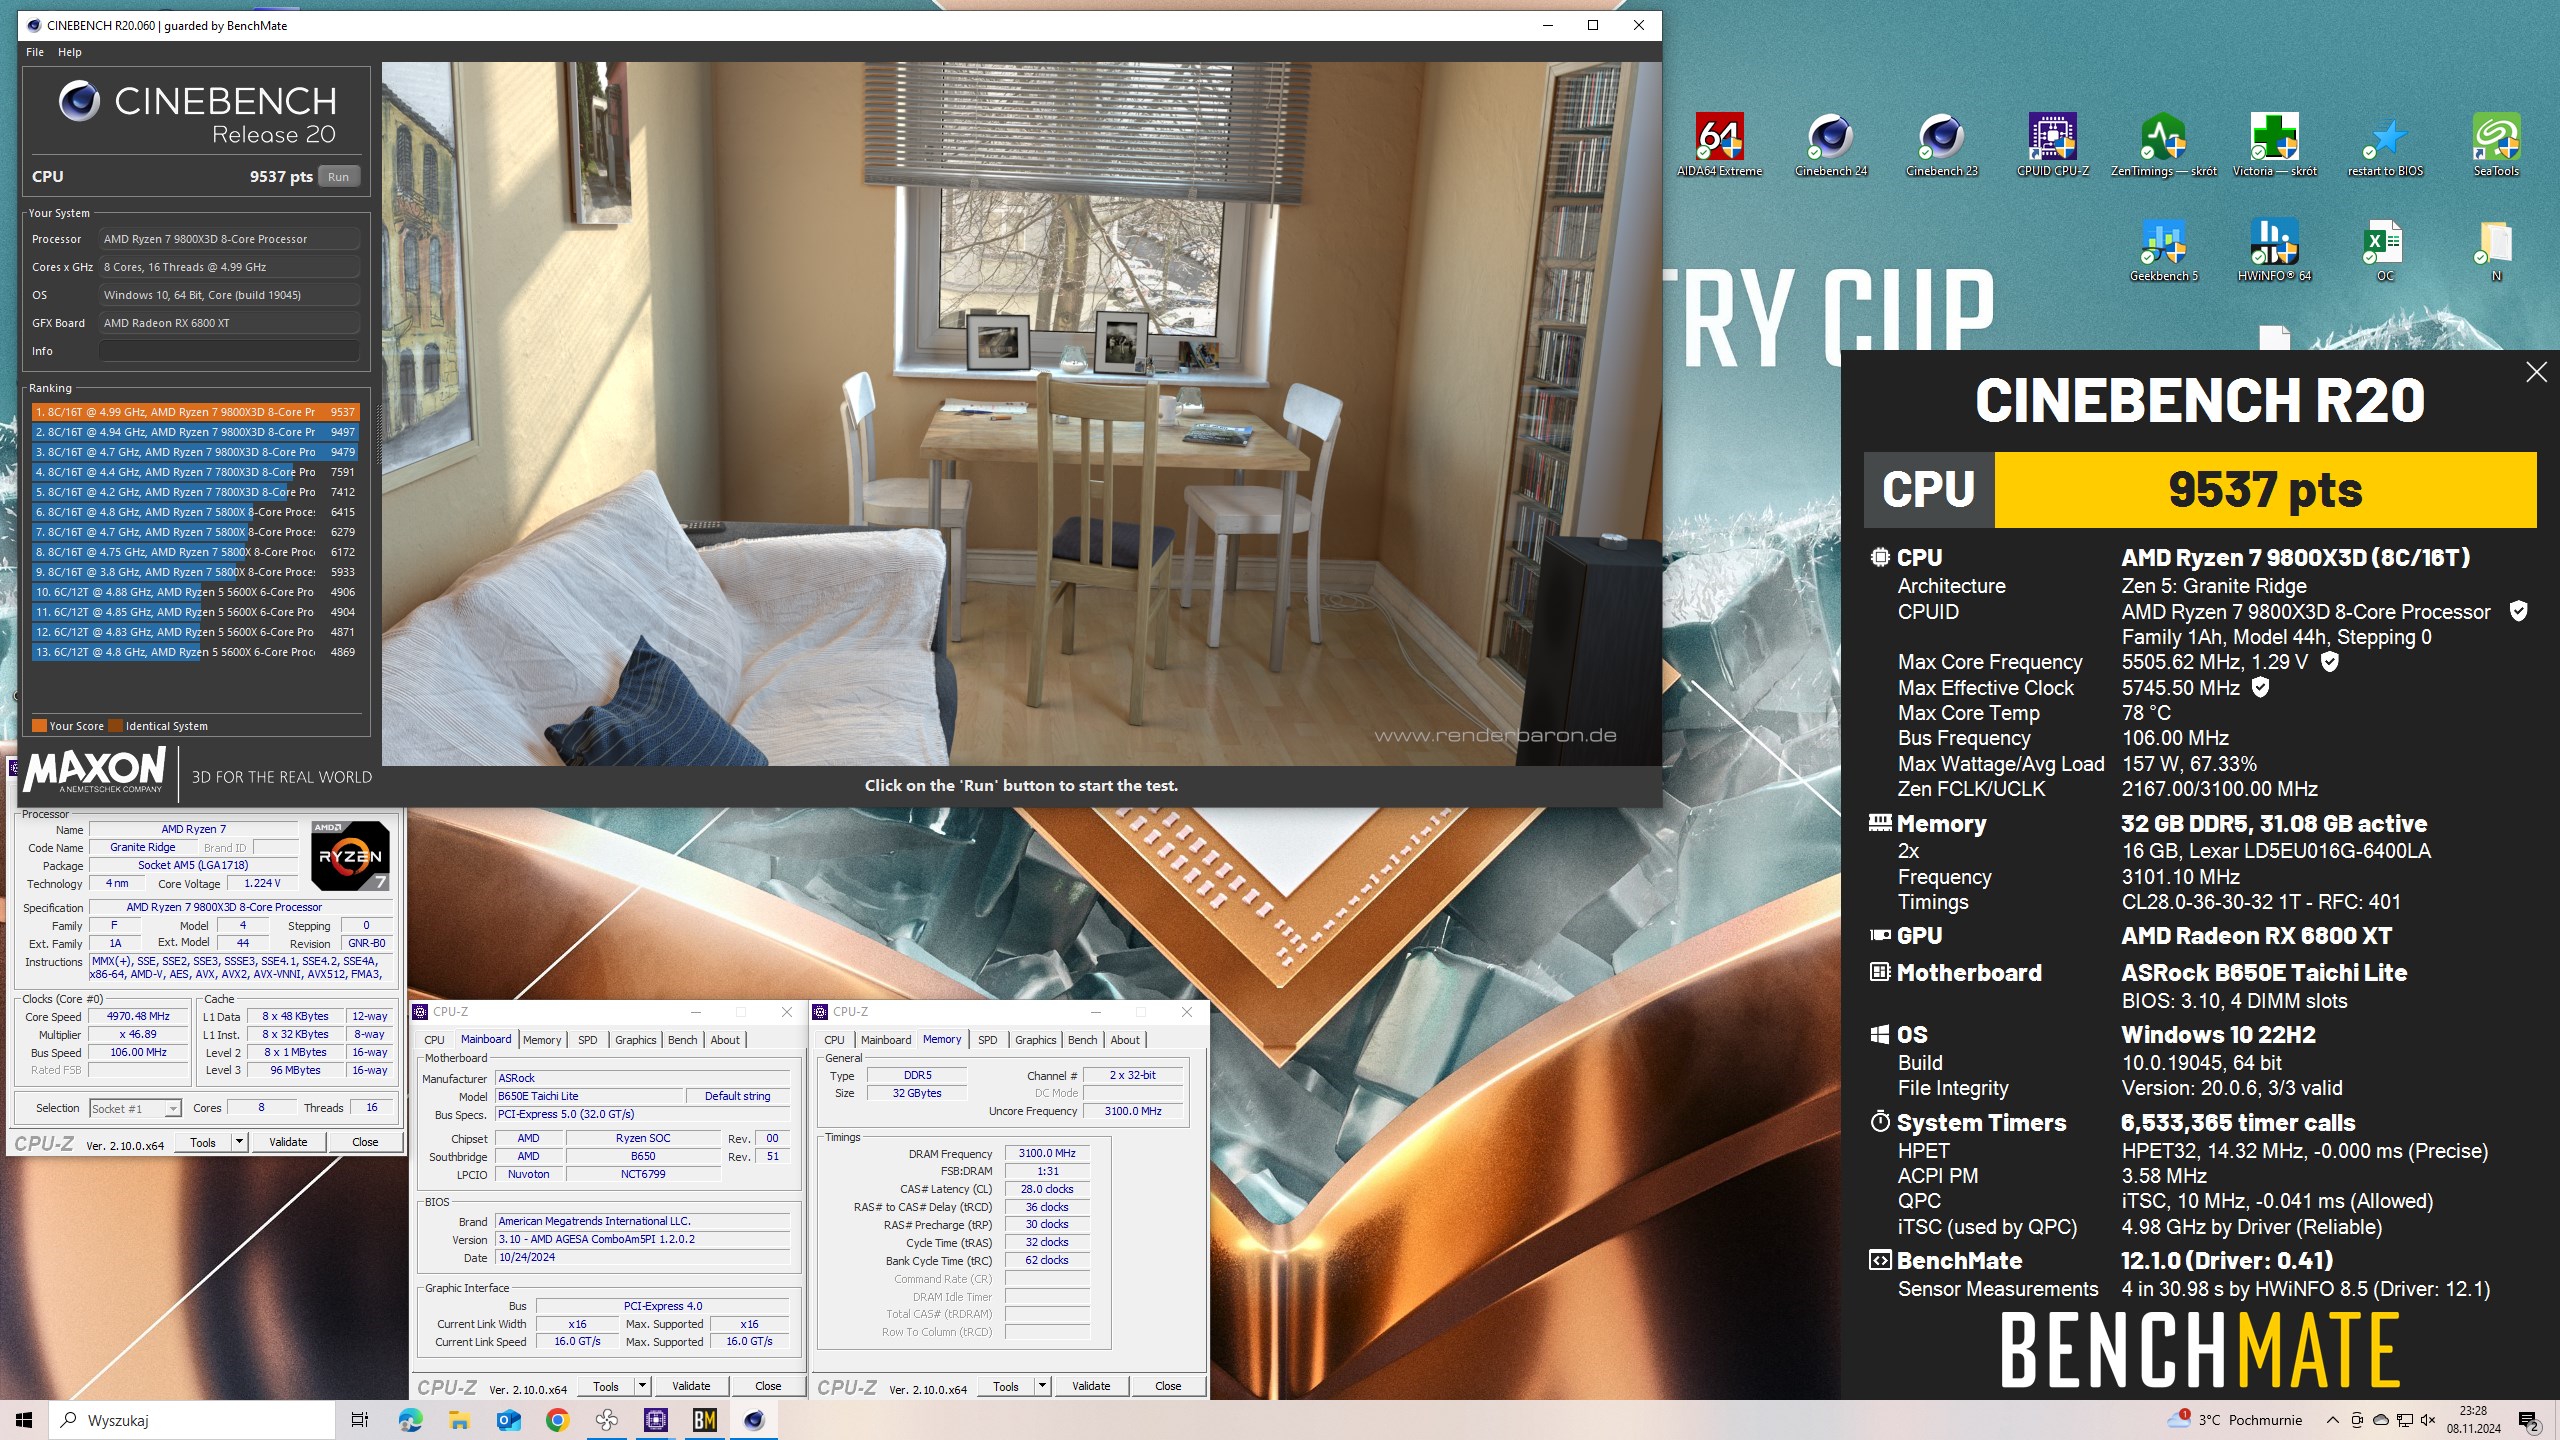Open notification center icon
The width and height of the screenshot is (2560, 1440).
[2528, 1420]
